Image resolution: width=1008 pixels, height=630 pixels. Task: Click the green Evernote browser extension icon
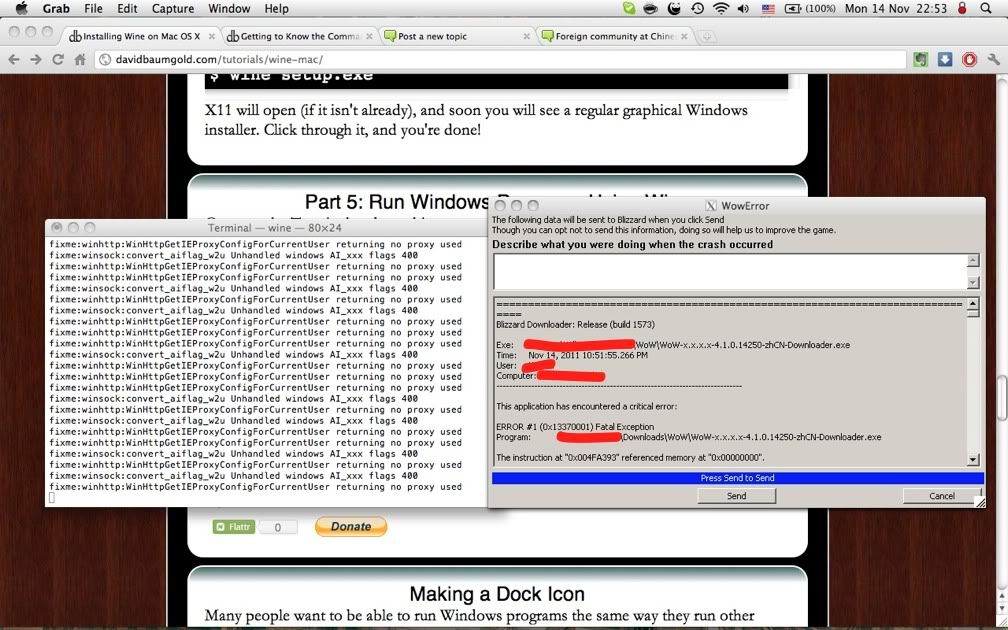(x=921, y=59)
